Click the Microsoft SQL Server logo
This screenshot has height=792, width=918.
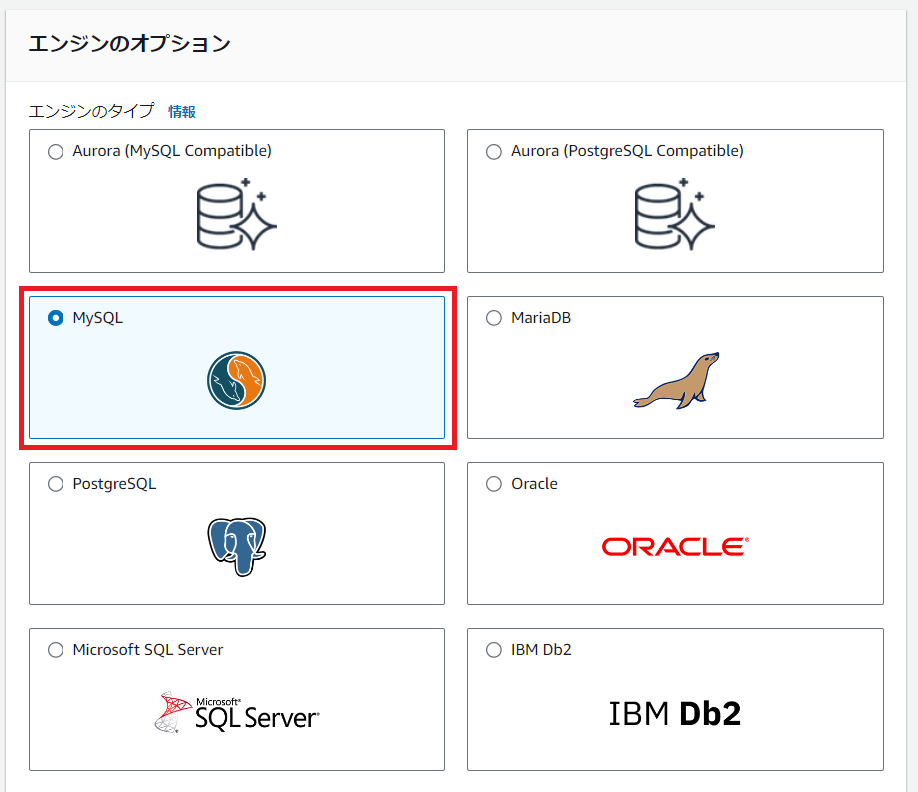click(237, 713)
